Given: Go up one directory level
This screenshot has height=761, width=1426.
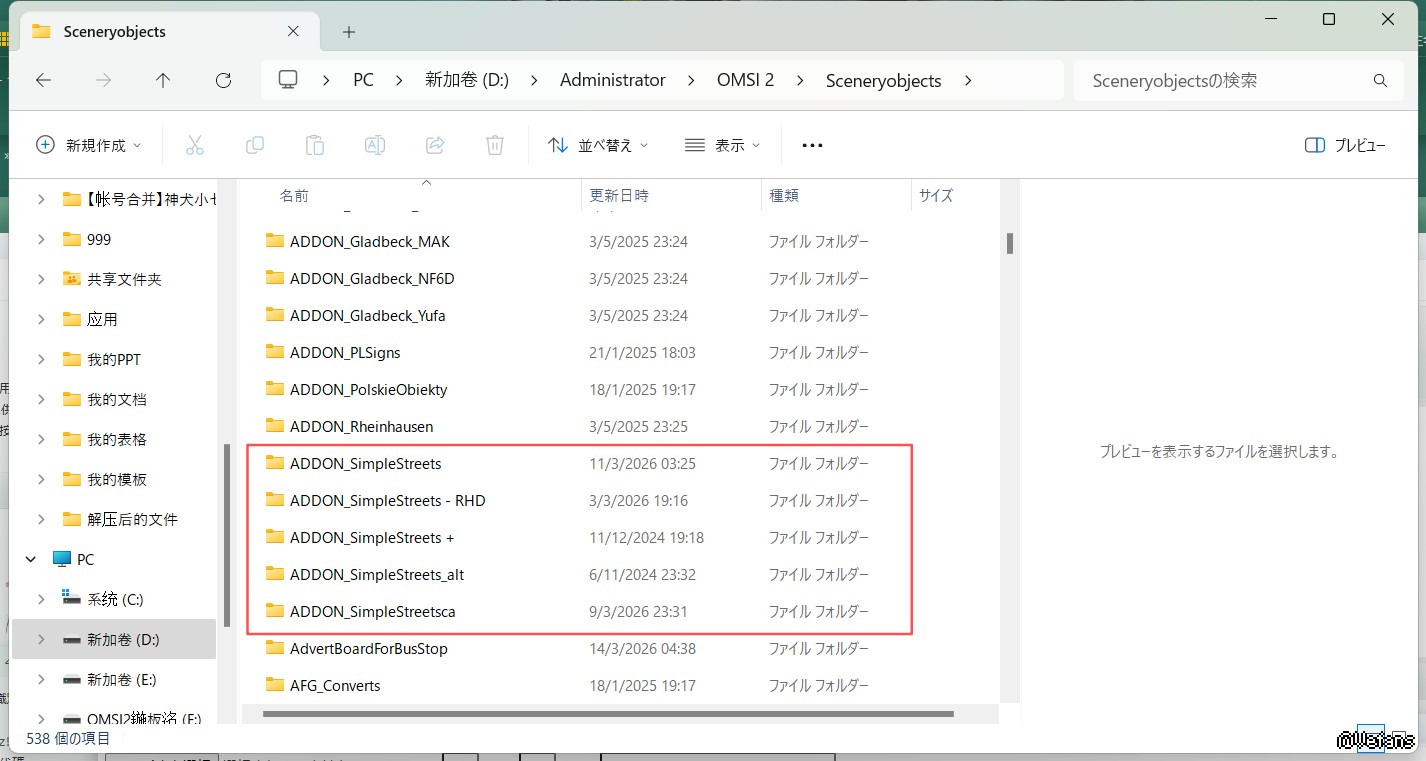Looking at the screenshot, I should 163,80.
